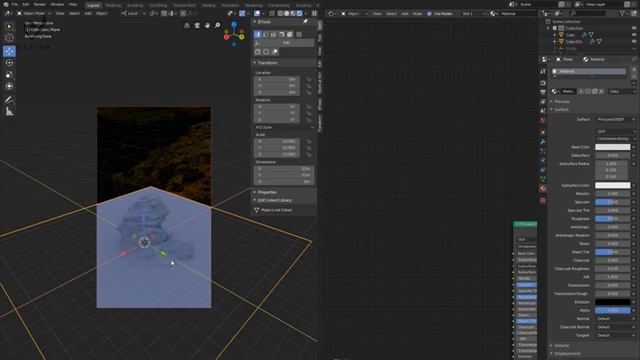The image size is (640, 360).
Task: Toggle visibility eye for Cube.001 in outliner
Action: click(634, 41)
